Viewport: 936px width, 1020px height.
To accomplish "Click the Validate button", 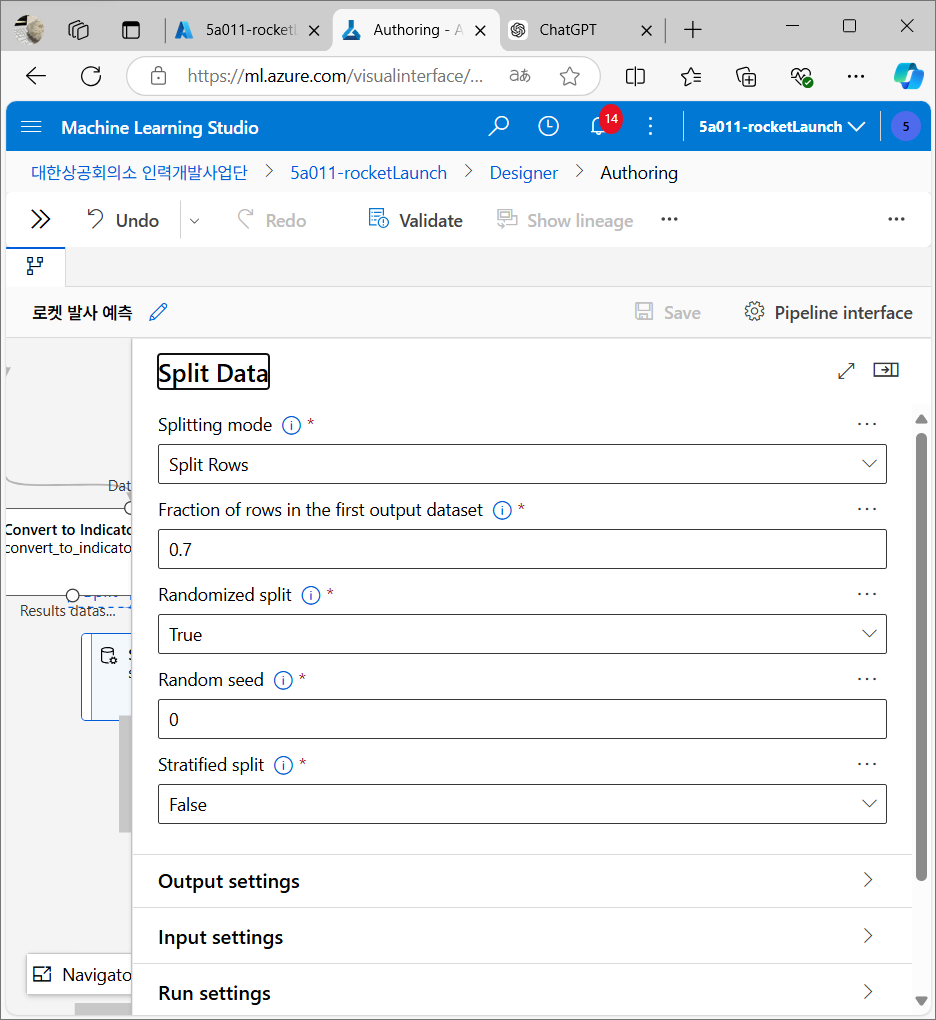I will click(x=416, y=220).
